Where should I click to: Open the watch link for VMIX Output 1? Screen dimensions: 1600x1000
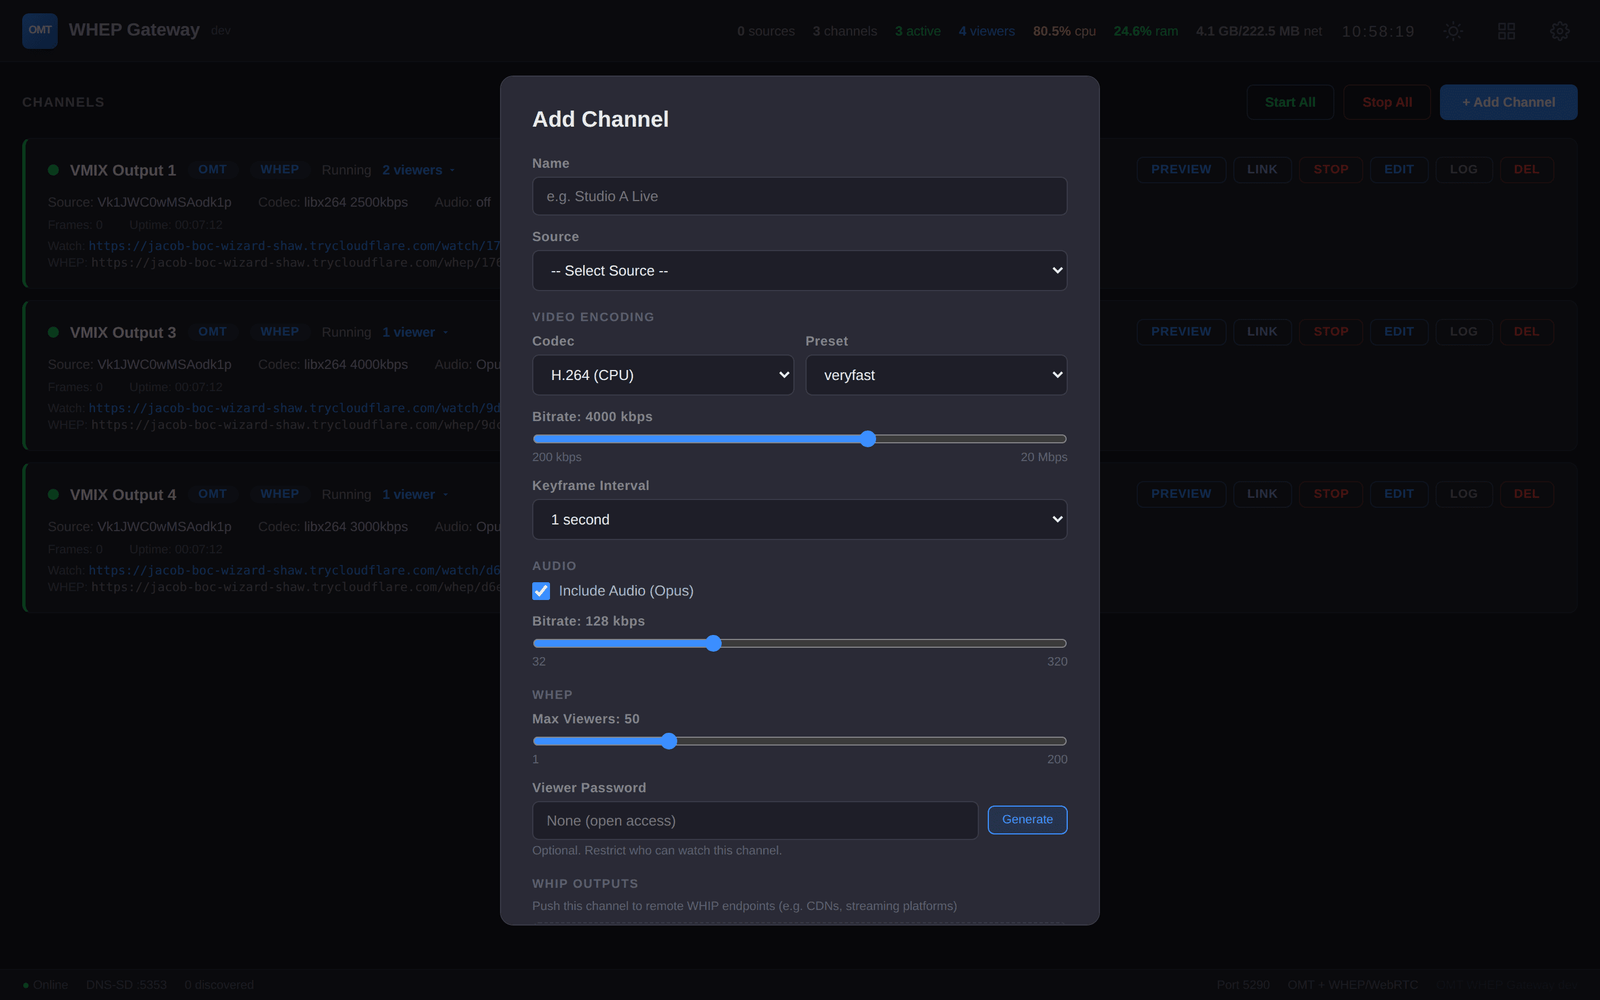[x=290, y=245]
